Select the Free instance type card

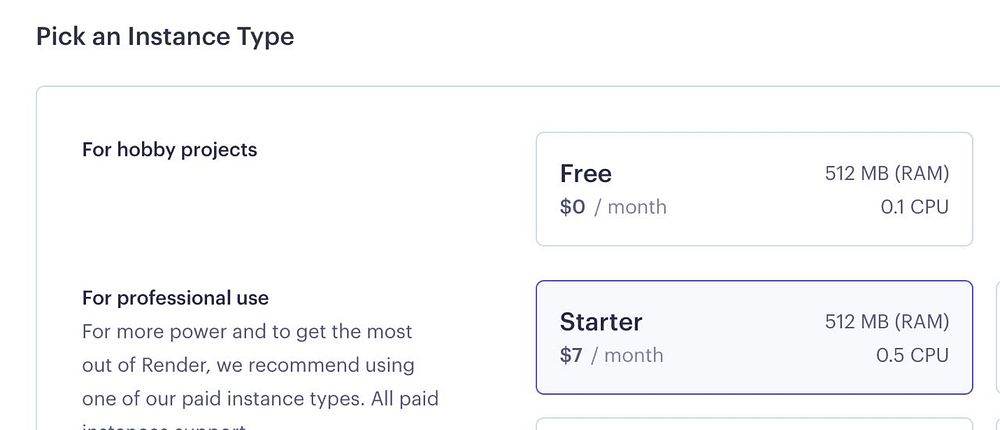click(x=754, y=189)
